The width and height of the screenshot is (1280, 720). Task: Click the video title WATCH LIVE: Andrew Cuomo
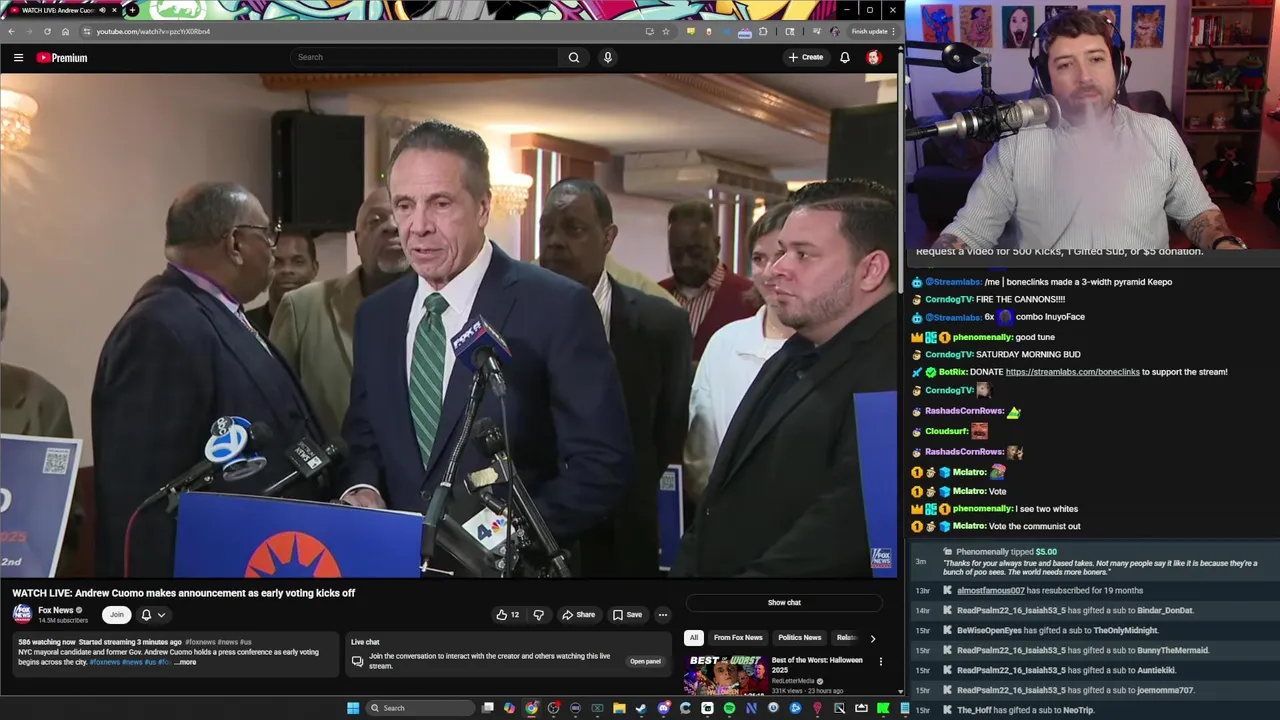tap(184, 593)
